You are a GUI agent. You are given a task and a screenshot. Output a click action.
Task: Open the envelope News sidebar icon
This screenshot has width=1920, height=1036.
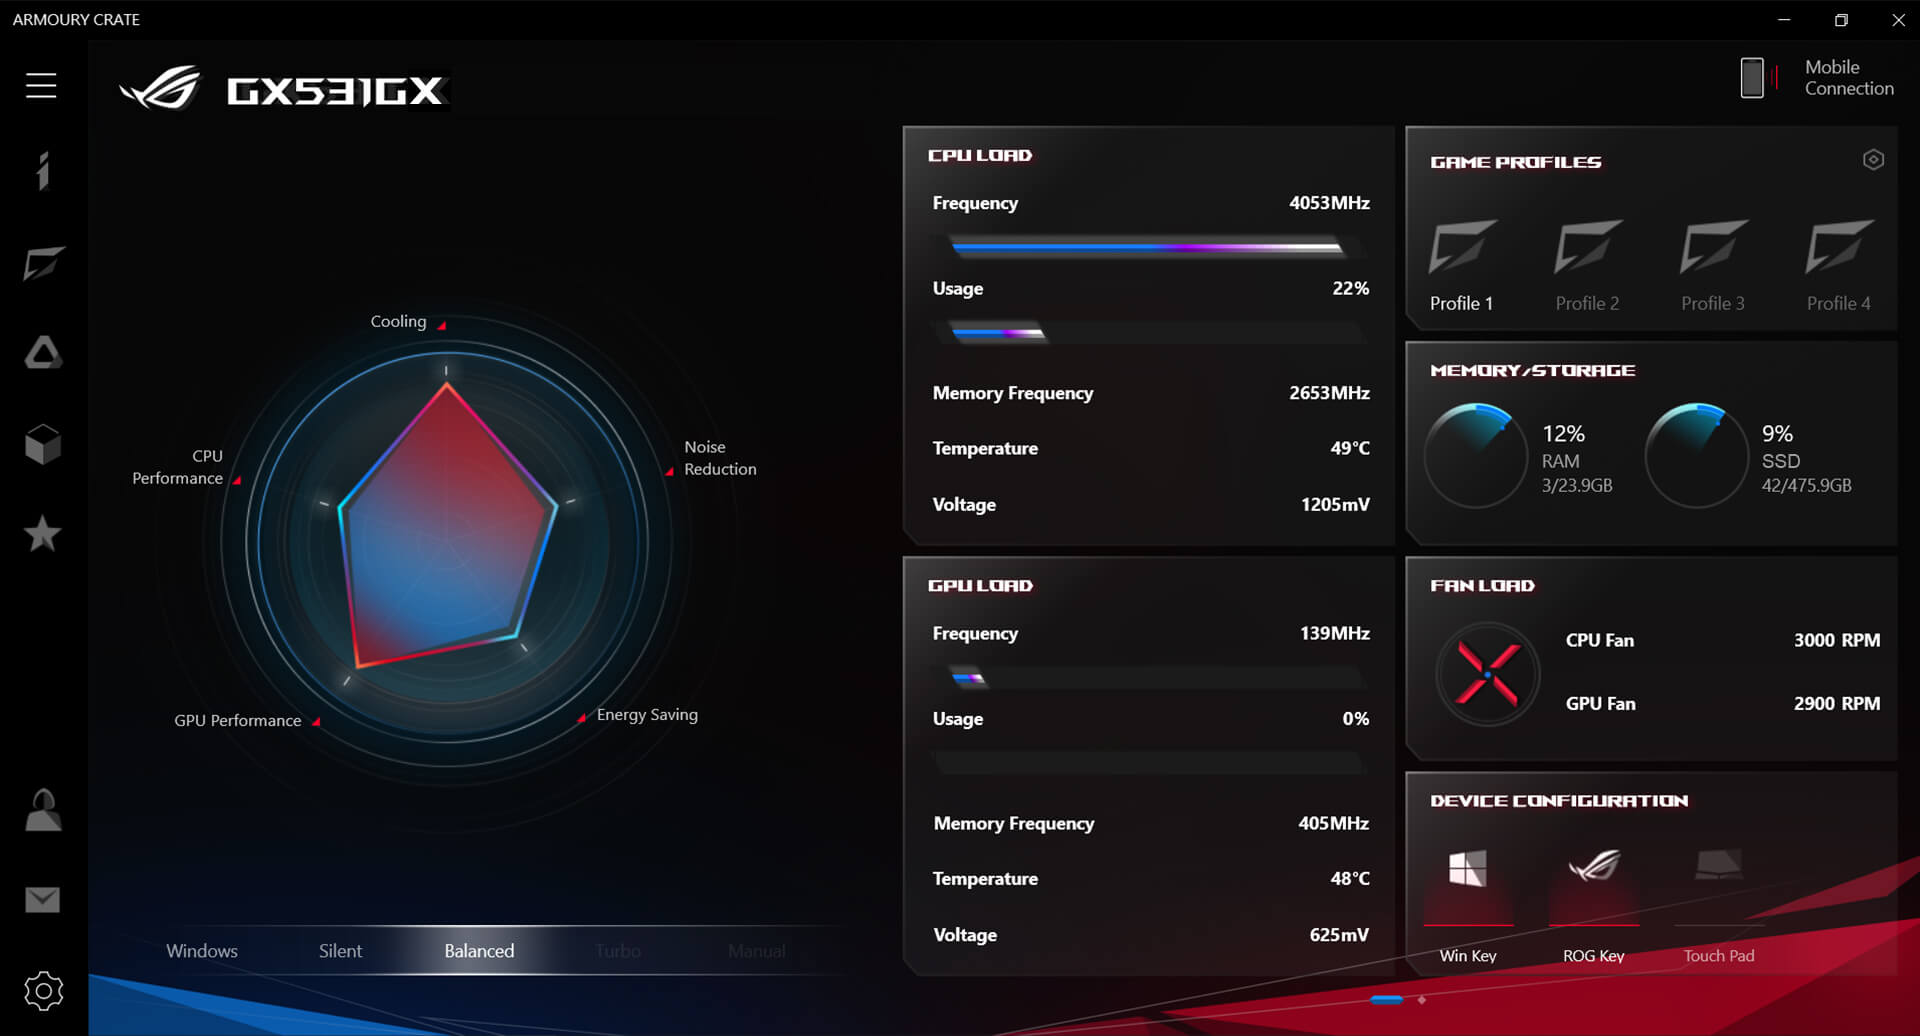[x=42, y=900]
